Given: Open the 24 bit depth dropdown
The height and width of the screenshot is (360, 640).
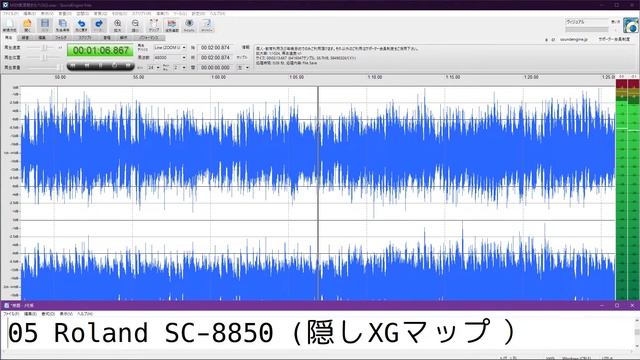Looking at the screenshot, I should 153,67.
